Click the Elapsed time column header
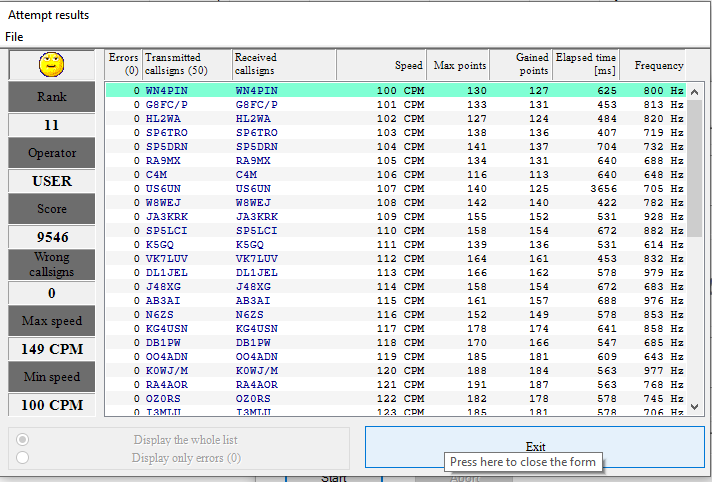This screenshot has width=712, height=482. pos(586,65)
